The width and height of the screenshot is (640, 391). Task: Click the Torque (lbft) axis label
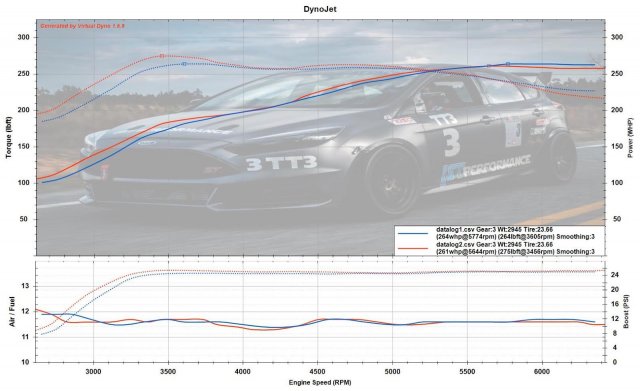(9, 138)
